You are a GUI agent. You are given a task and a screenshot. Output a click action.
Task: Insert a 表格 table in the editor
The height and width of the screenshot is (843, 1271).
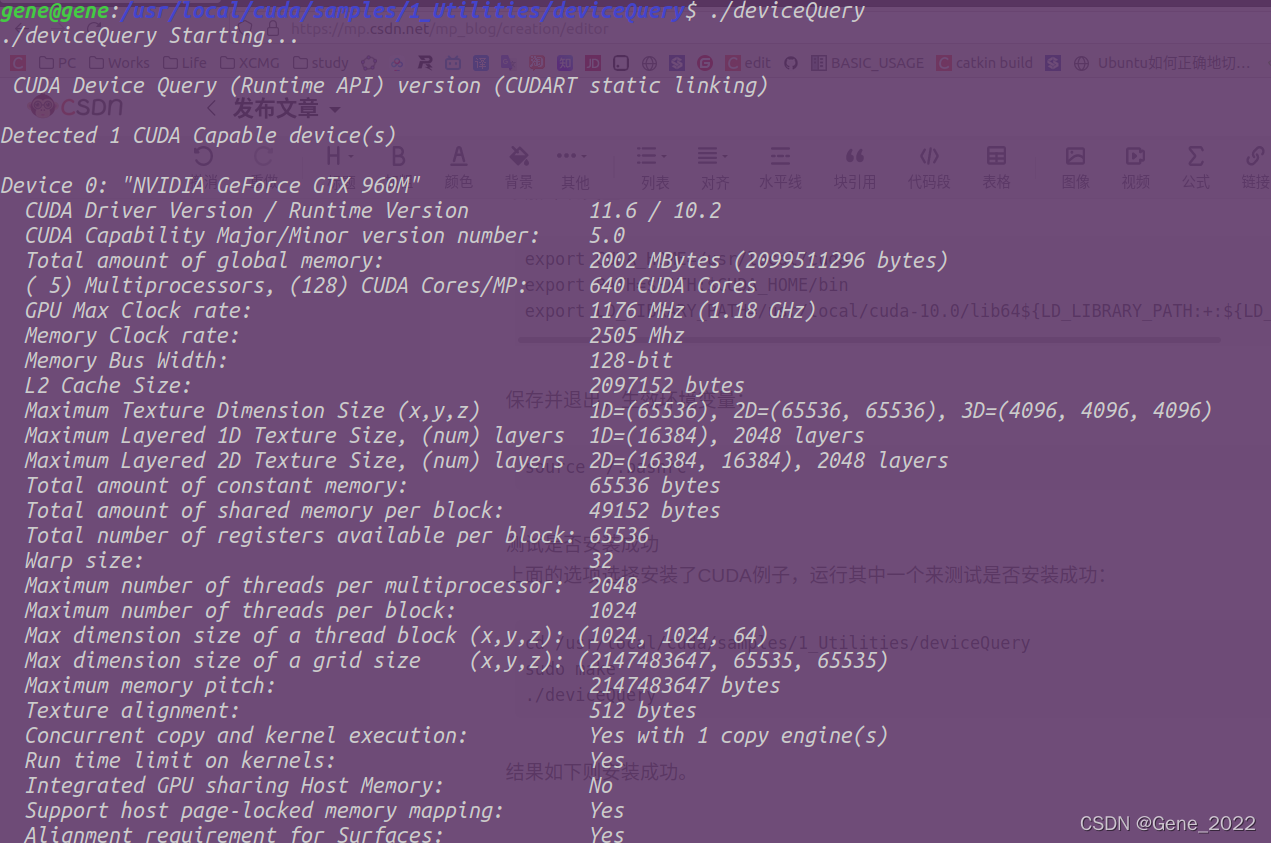pyautogui.click(x=996, y=166)
